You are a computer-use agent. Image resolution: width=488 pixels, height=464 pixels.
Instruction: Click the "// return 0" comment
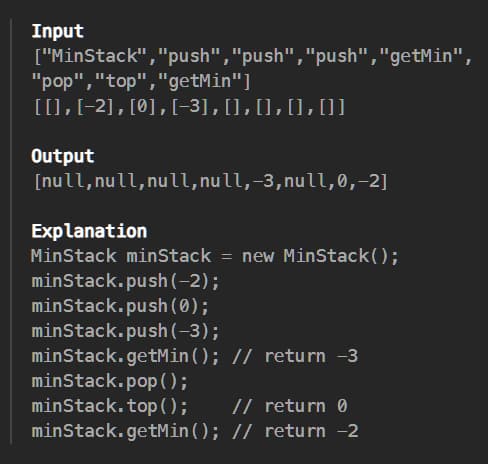click(x=290, y=406)
